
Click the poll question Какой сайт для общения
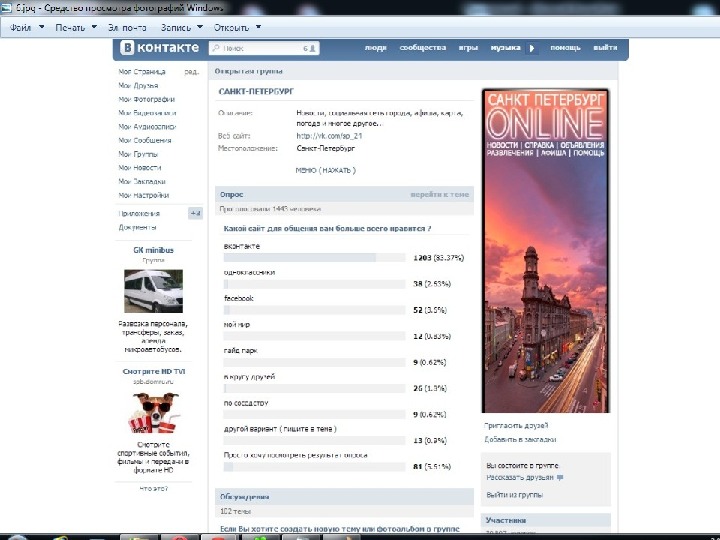point(327,229)
